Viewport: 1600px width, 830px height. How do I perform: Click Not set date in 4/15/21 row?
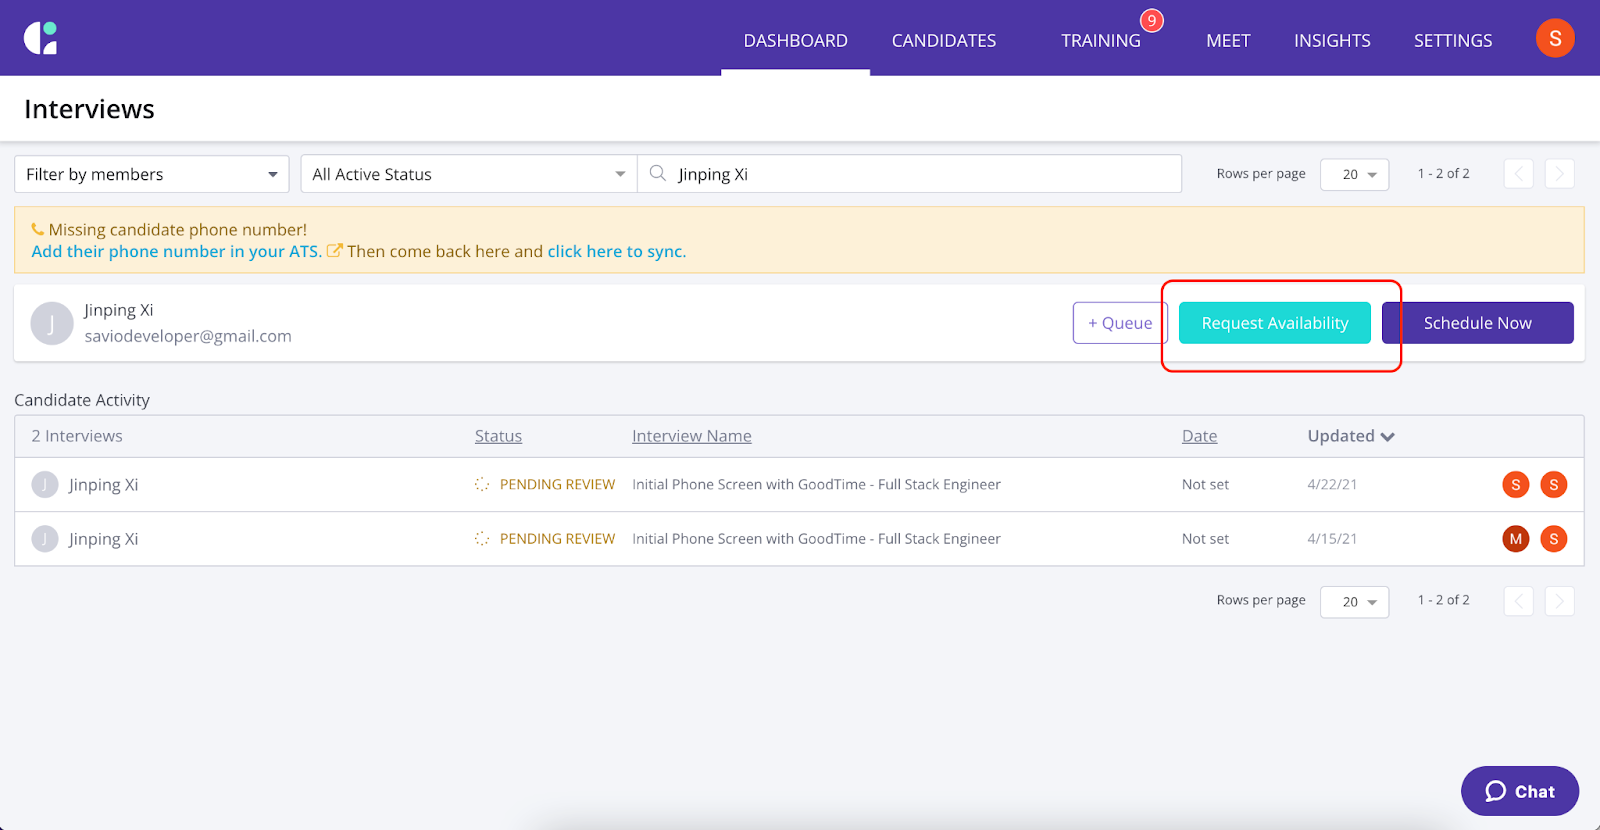(1205, 538)
